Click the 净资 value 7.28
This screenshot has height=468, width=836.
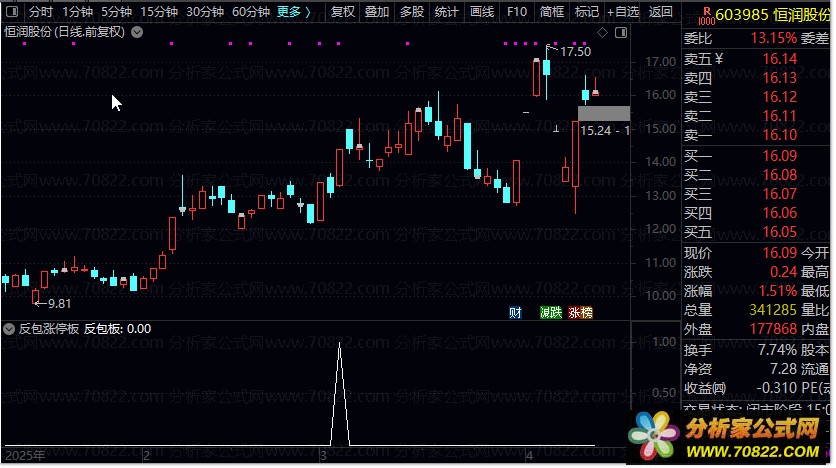(x=783, y=369)
